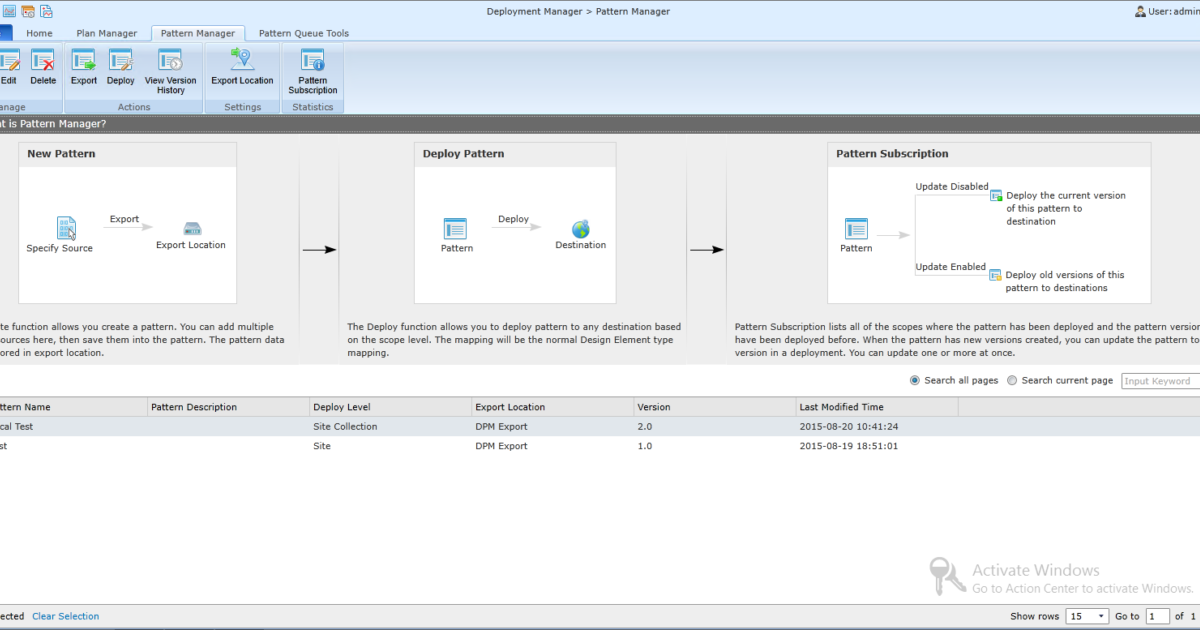Select the Search all pages radio button
Screen dimensions: 1200x630
pos(915,381)
